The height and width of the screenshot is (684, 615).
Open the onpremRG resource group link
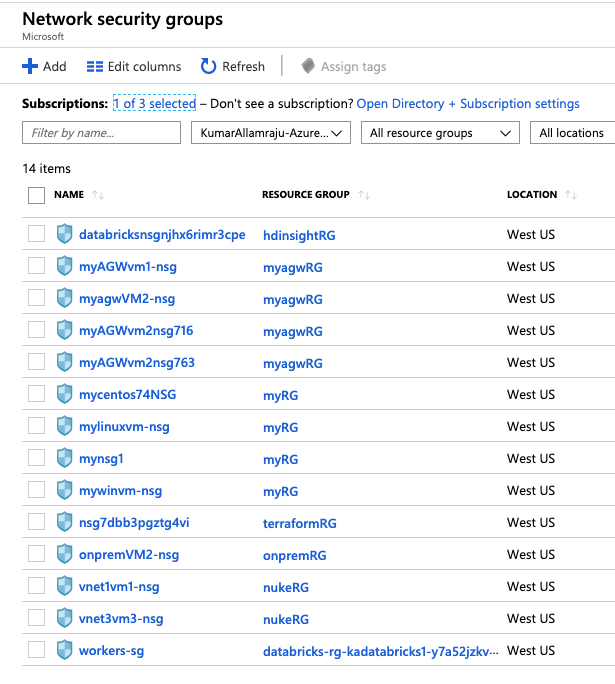point(294,556)
